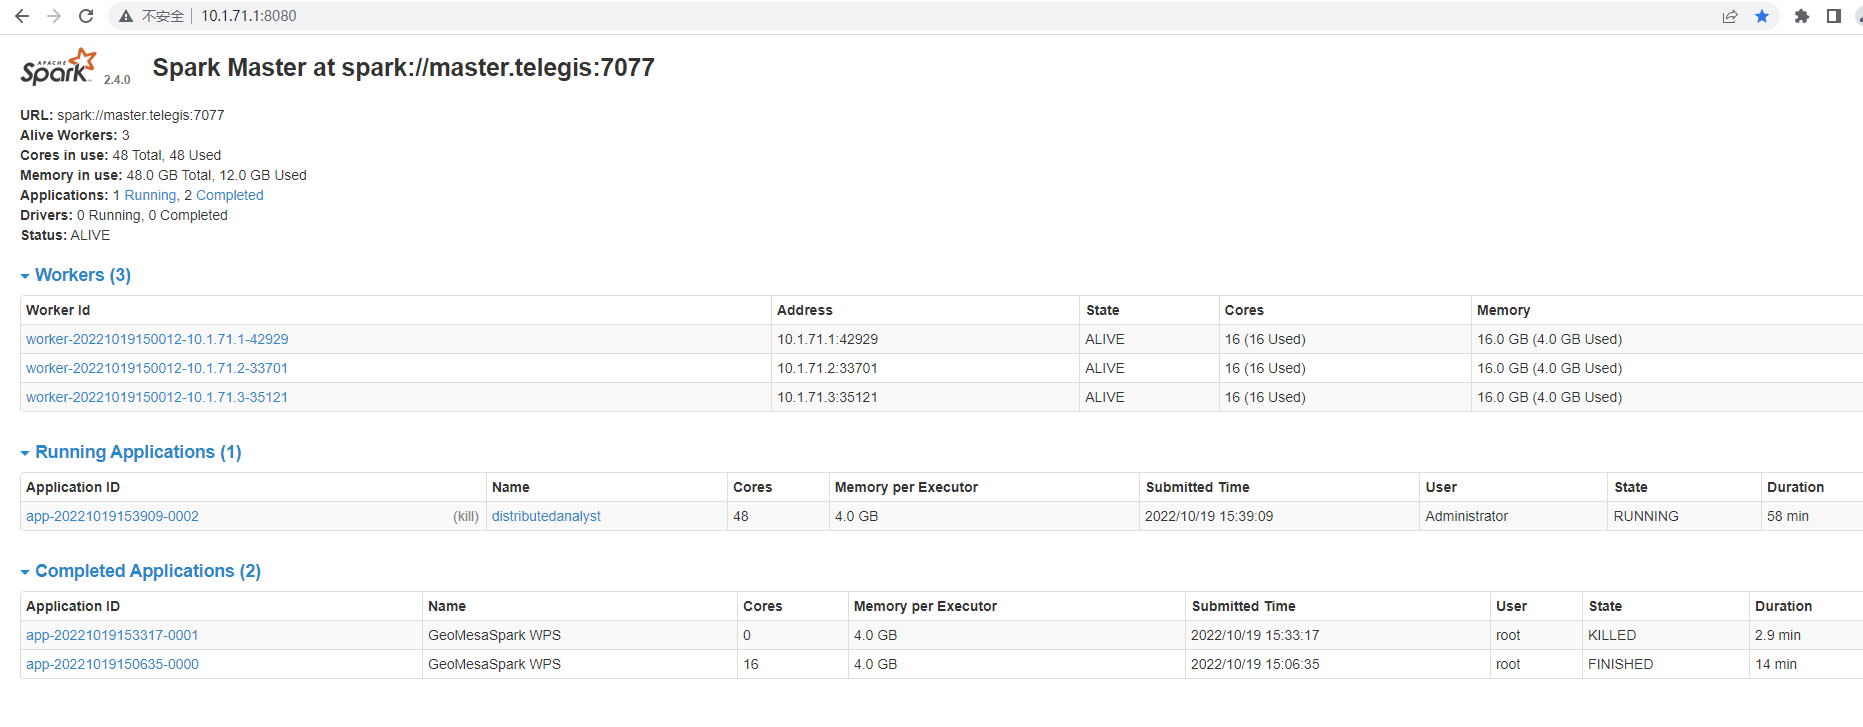
Task: Click the not-secure warning icon
Action: tap(126, 16)
